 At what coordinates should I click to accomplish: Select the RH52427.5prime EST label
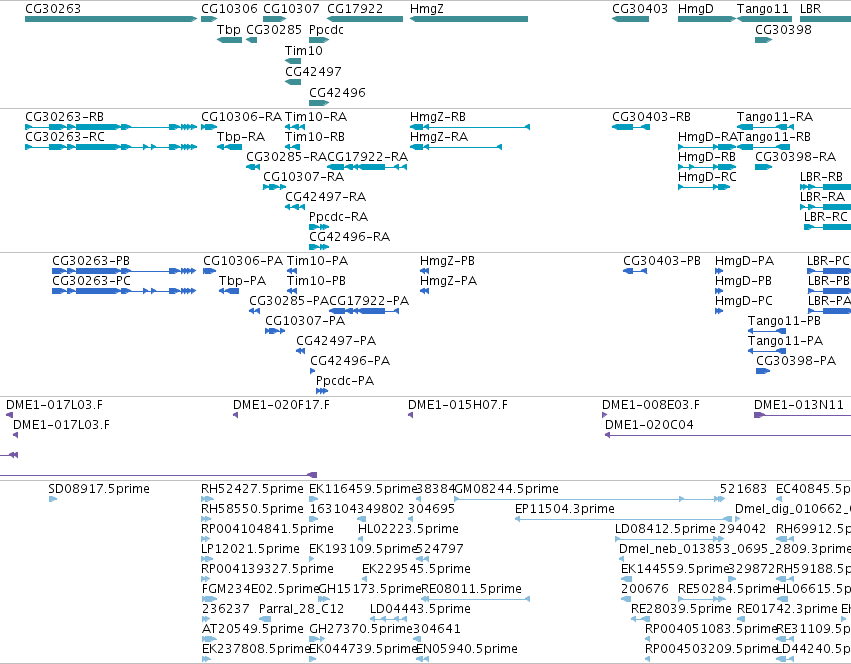[252, 489]
